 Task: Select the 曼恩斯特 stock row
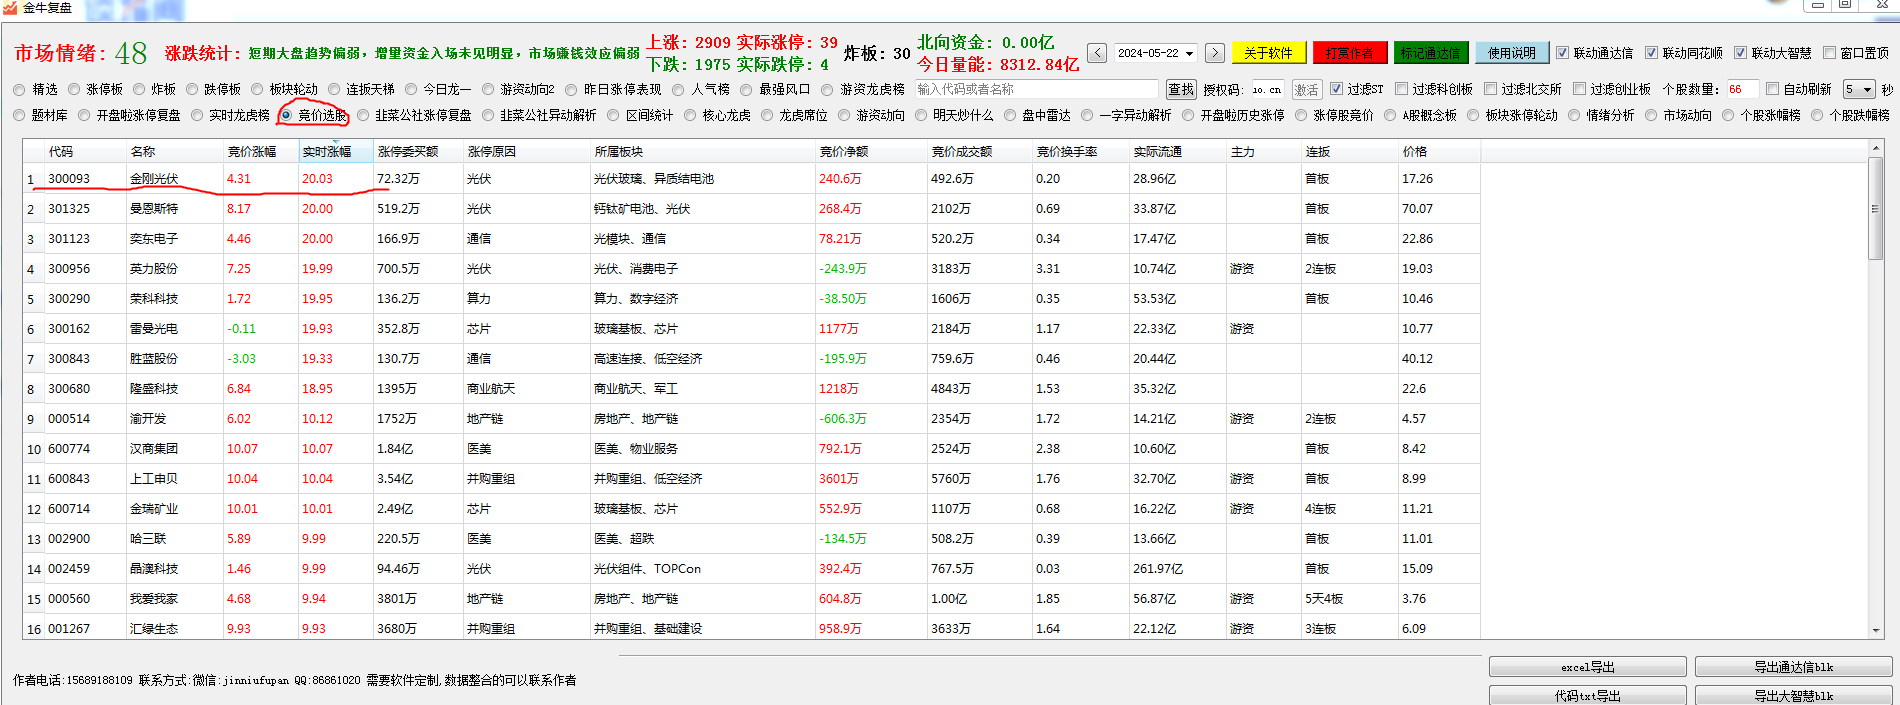point(752,209)
